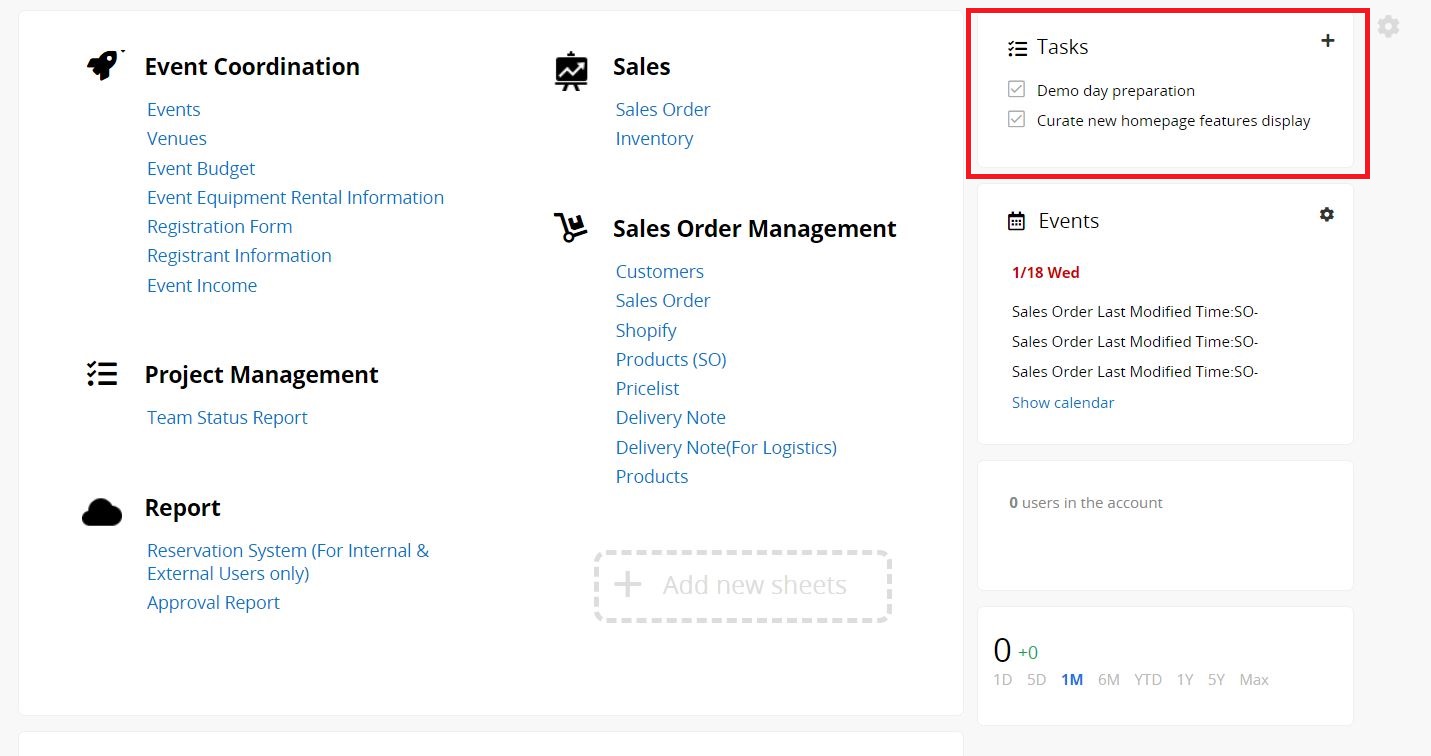Image resolution: width=1431 pixels, height=756 pixels.
Task: Open the Pricelist sheet
Action: coord(647,389)
